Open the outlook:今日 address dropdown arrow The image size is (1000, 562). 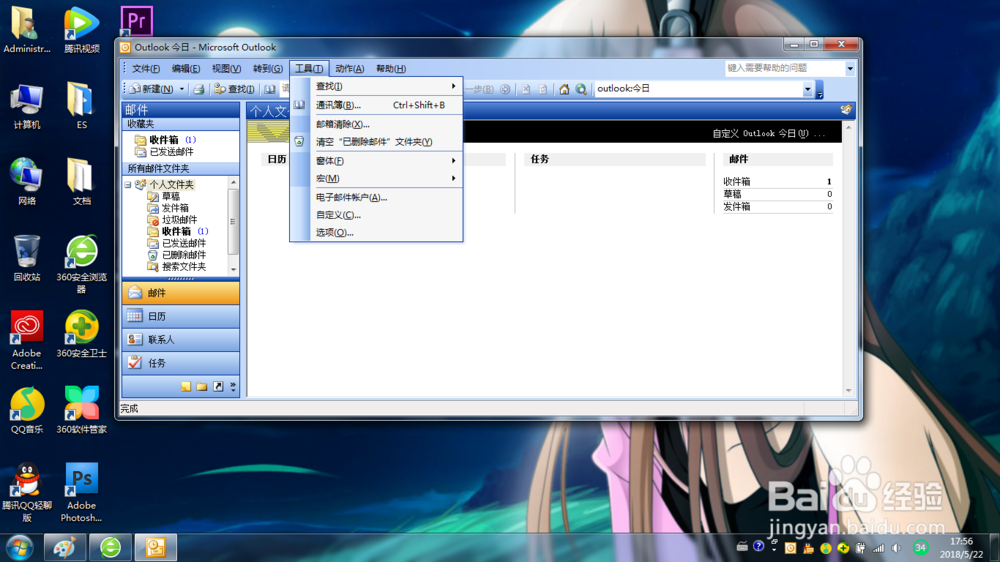[x=807, y=89]
